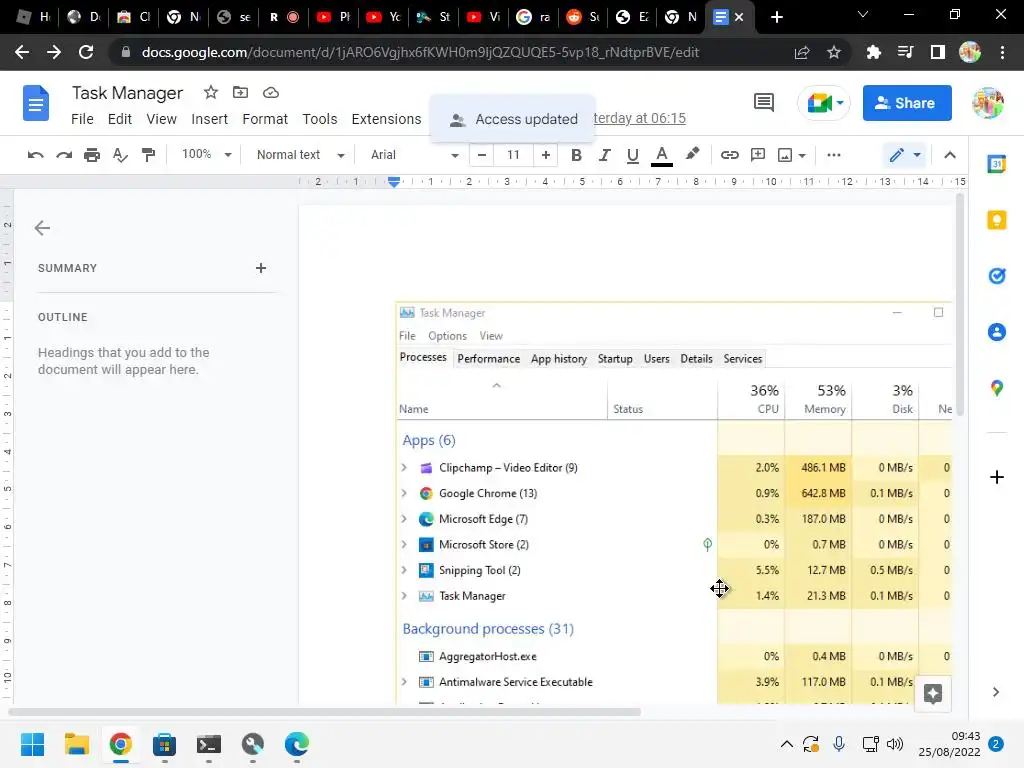
Task: Open Google Keep side panel
Action: pos(996,220)
